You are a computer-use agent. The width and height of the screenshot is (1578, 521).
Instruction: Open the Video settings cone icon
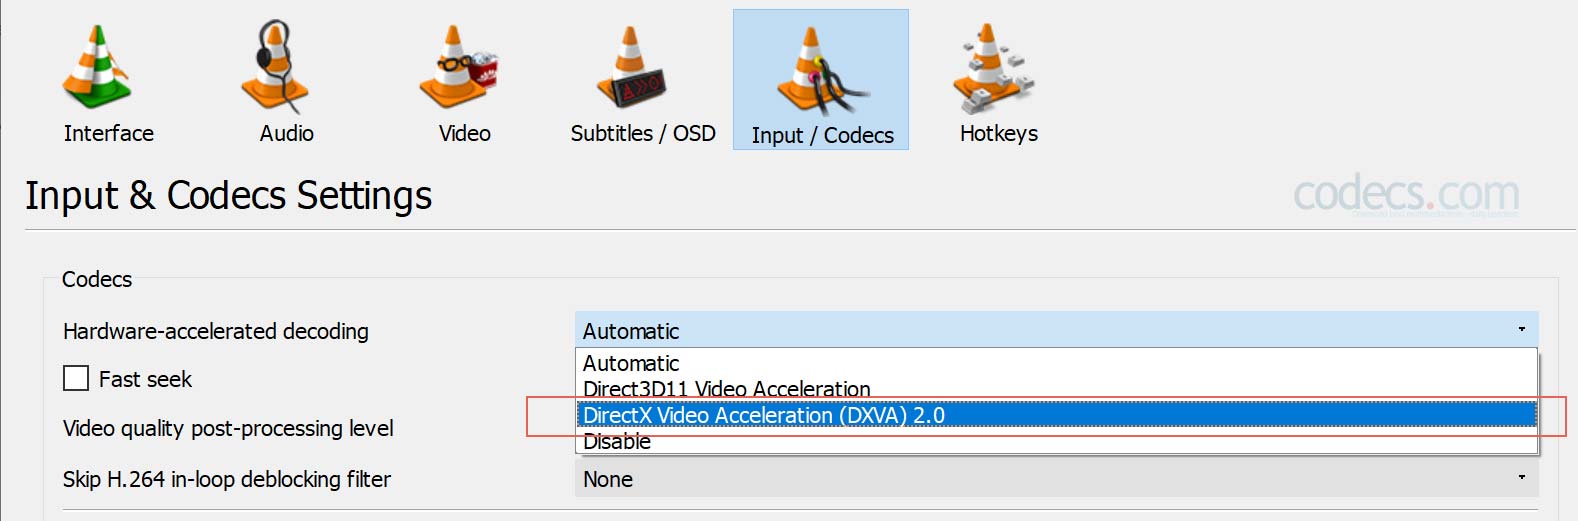[x=458, y=68]
